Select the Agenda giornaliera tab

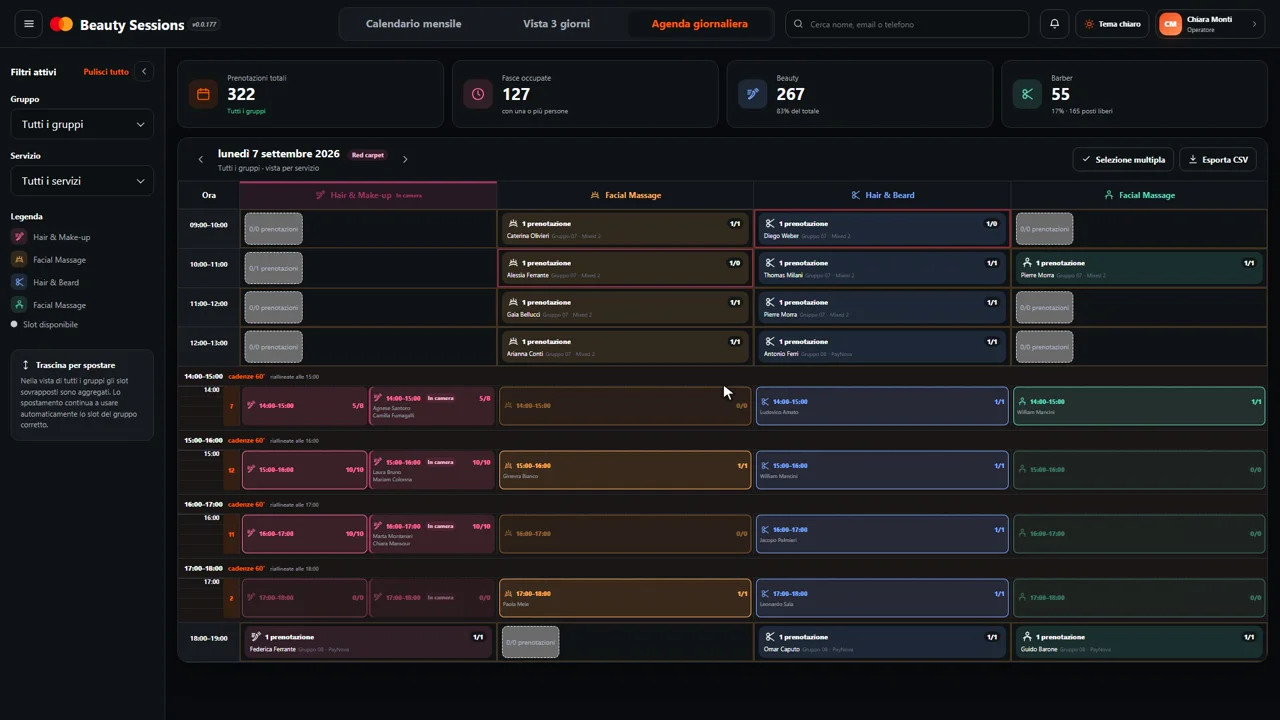[699, 24]
